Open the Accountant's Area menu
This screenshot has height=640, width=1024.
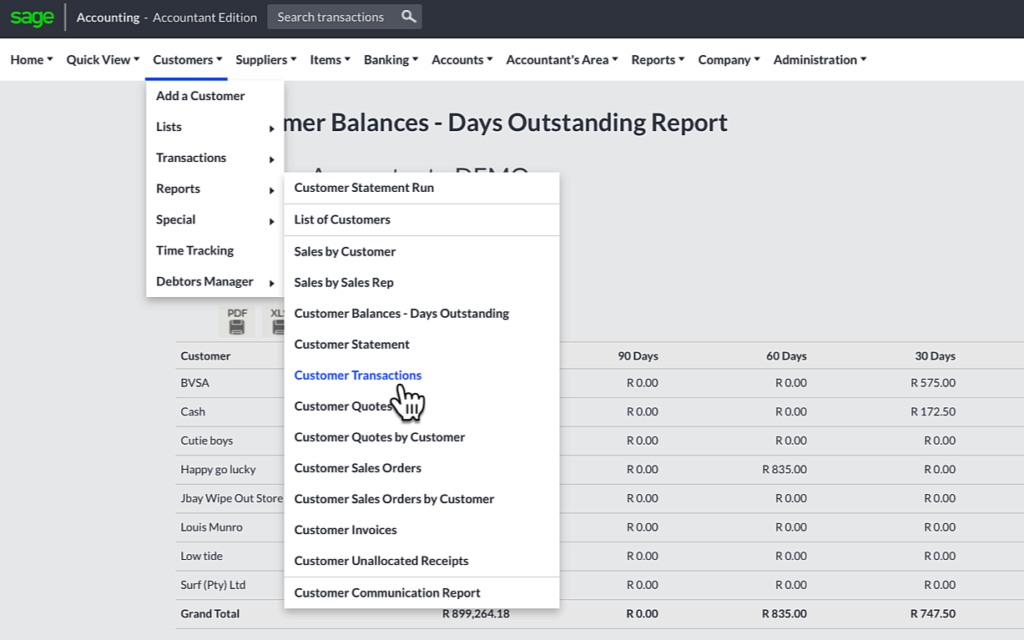tap(557, 59)
